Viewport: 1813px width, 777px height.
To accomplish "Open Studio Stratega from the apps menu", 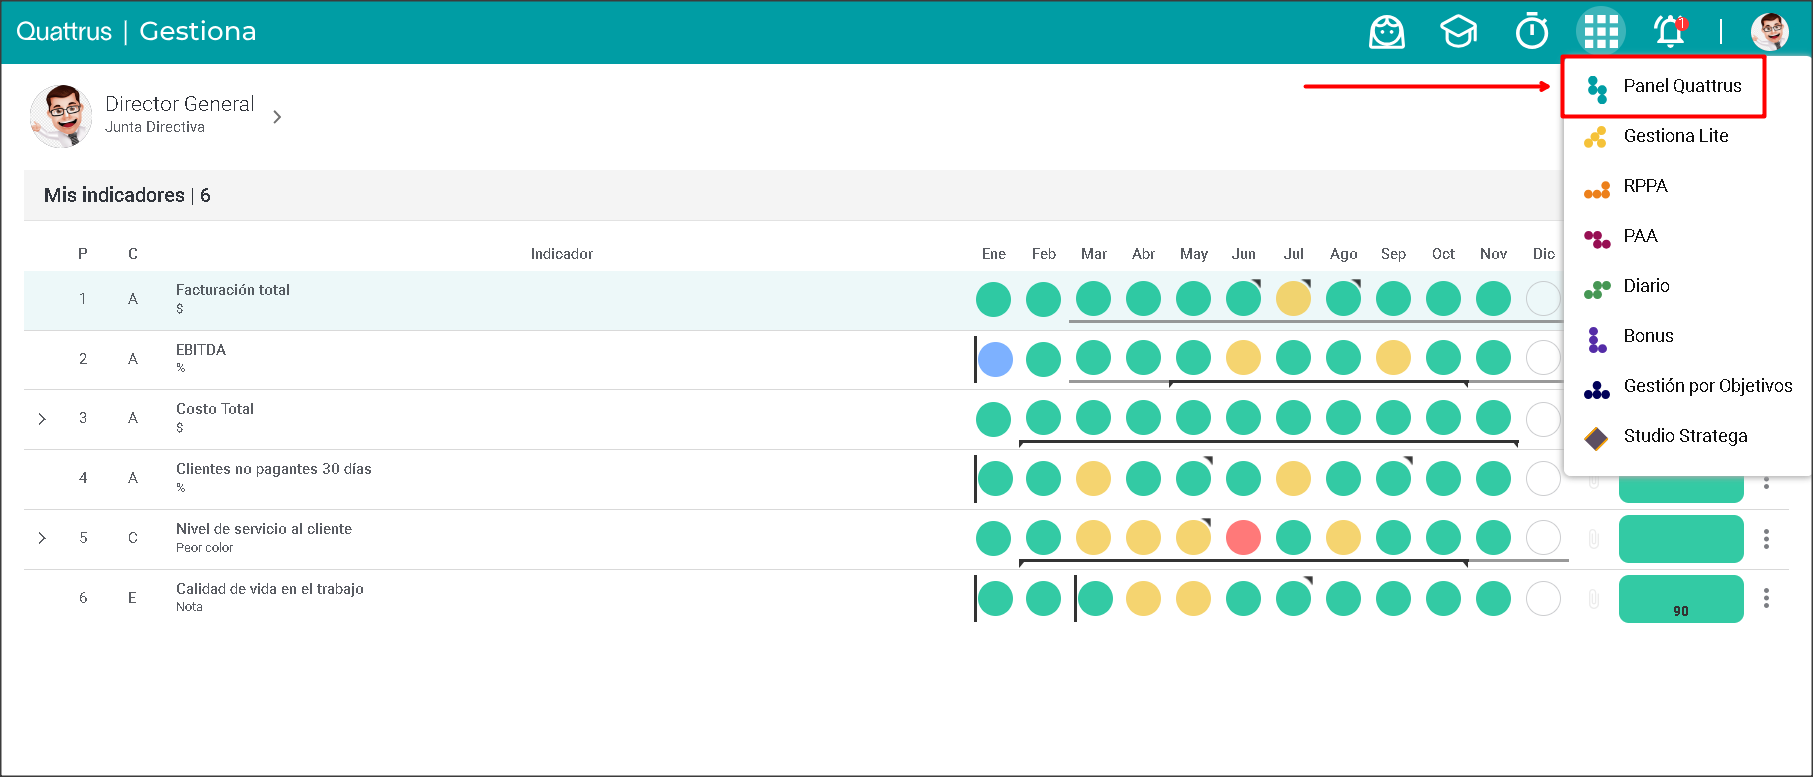I will (1685, 436).
